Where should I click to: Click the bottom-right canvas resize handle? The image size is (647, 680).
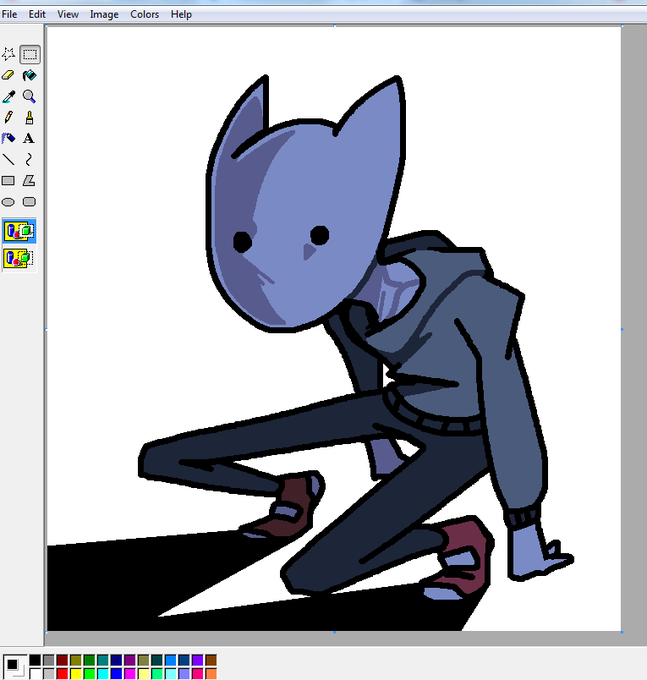(x=622, y=632)
